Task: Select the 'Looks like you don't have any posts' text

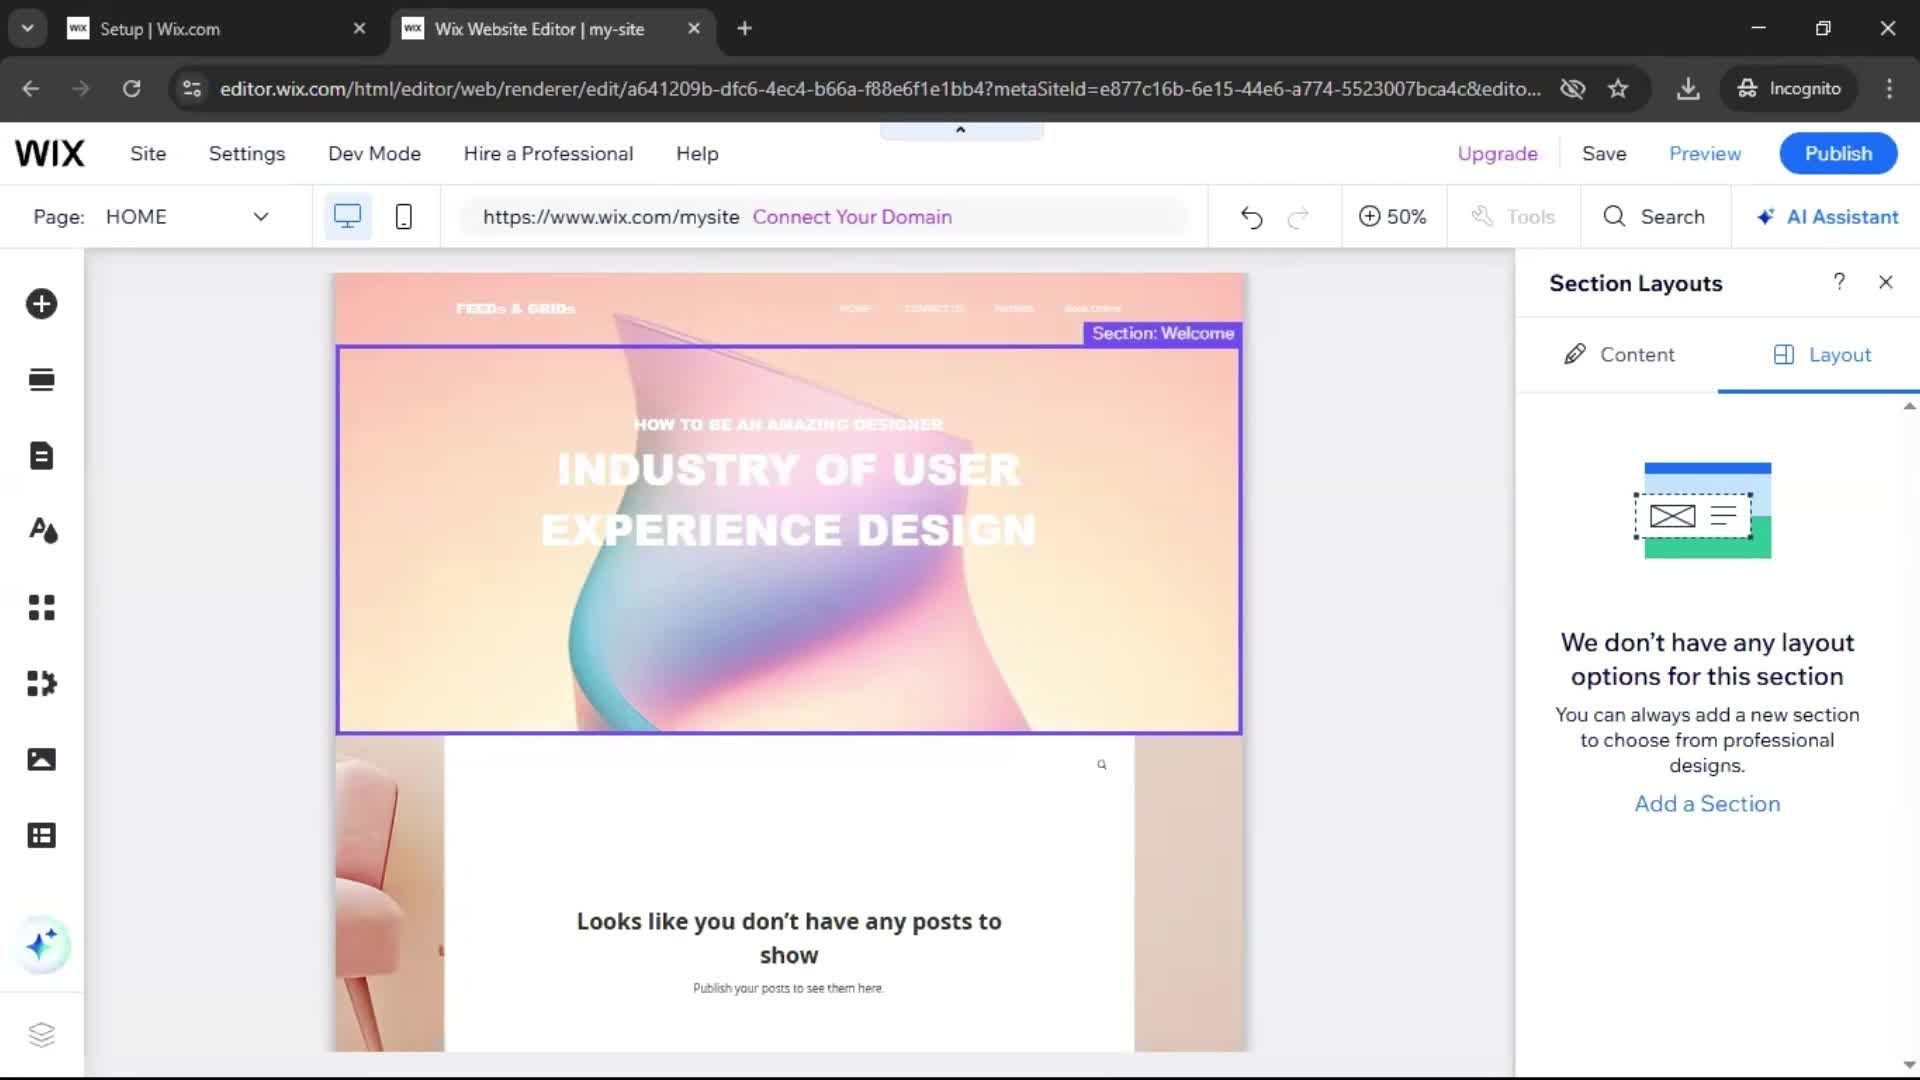Action: coord(789,938)
